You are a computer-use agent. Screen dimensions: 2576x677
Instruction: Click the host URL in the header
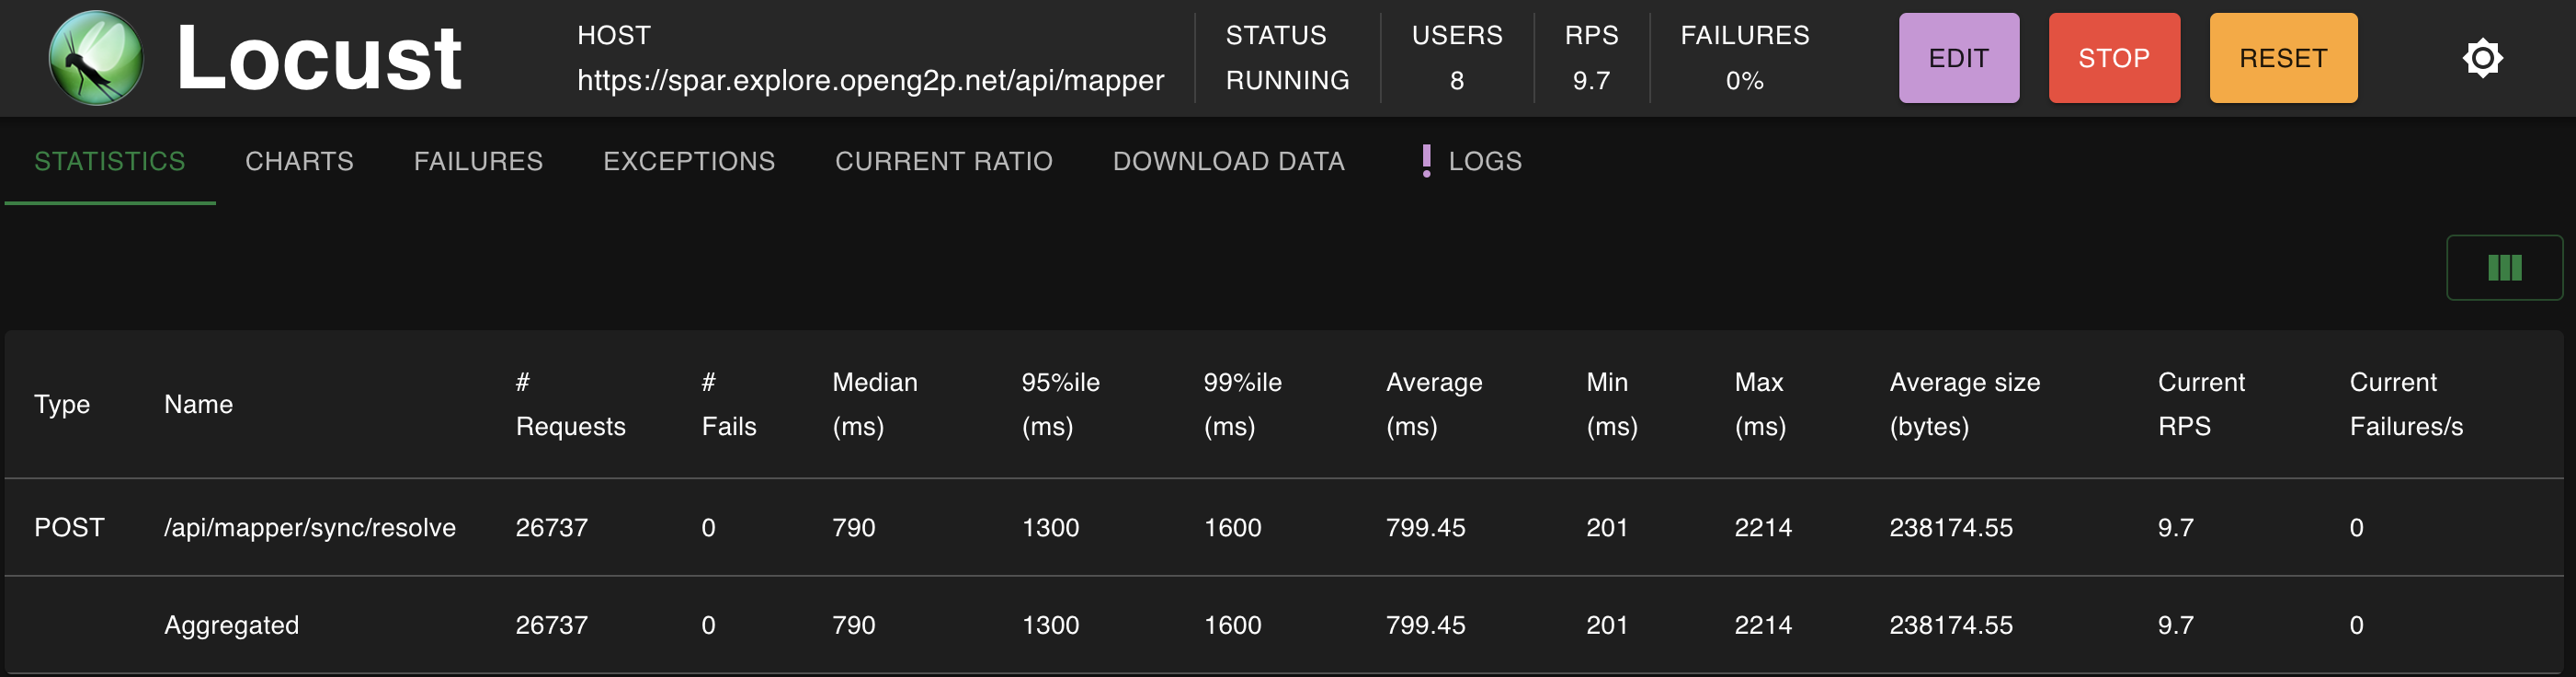point(870,80)
